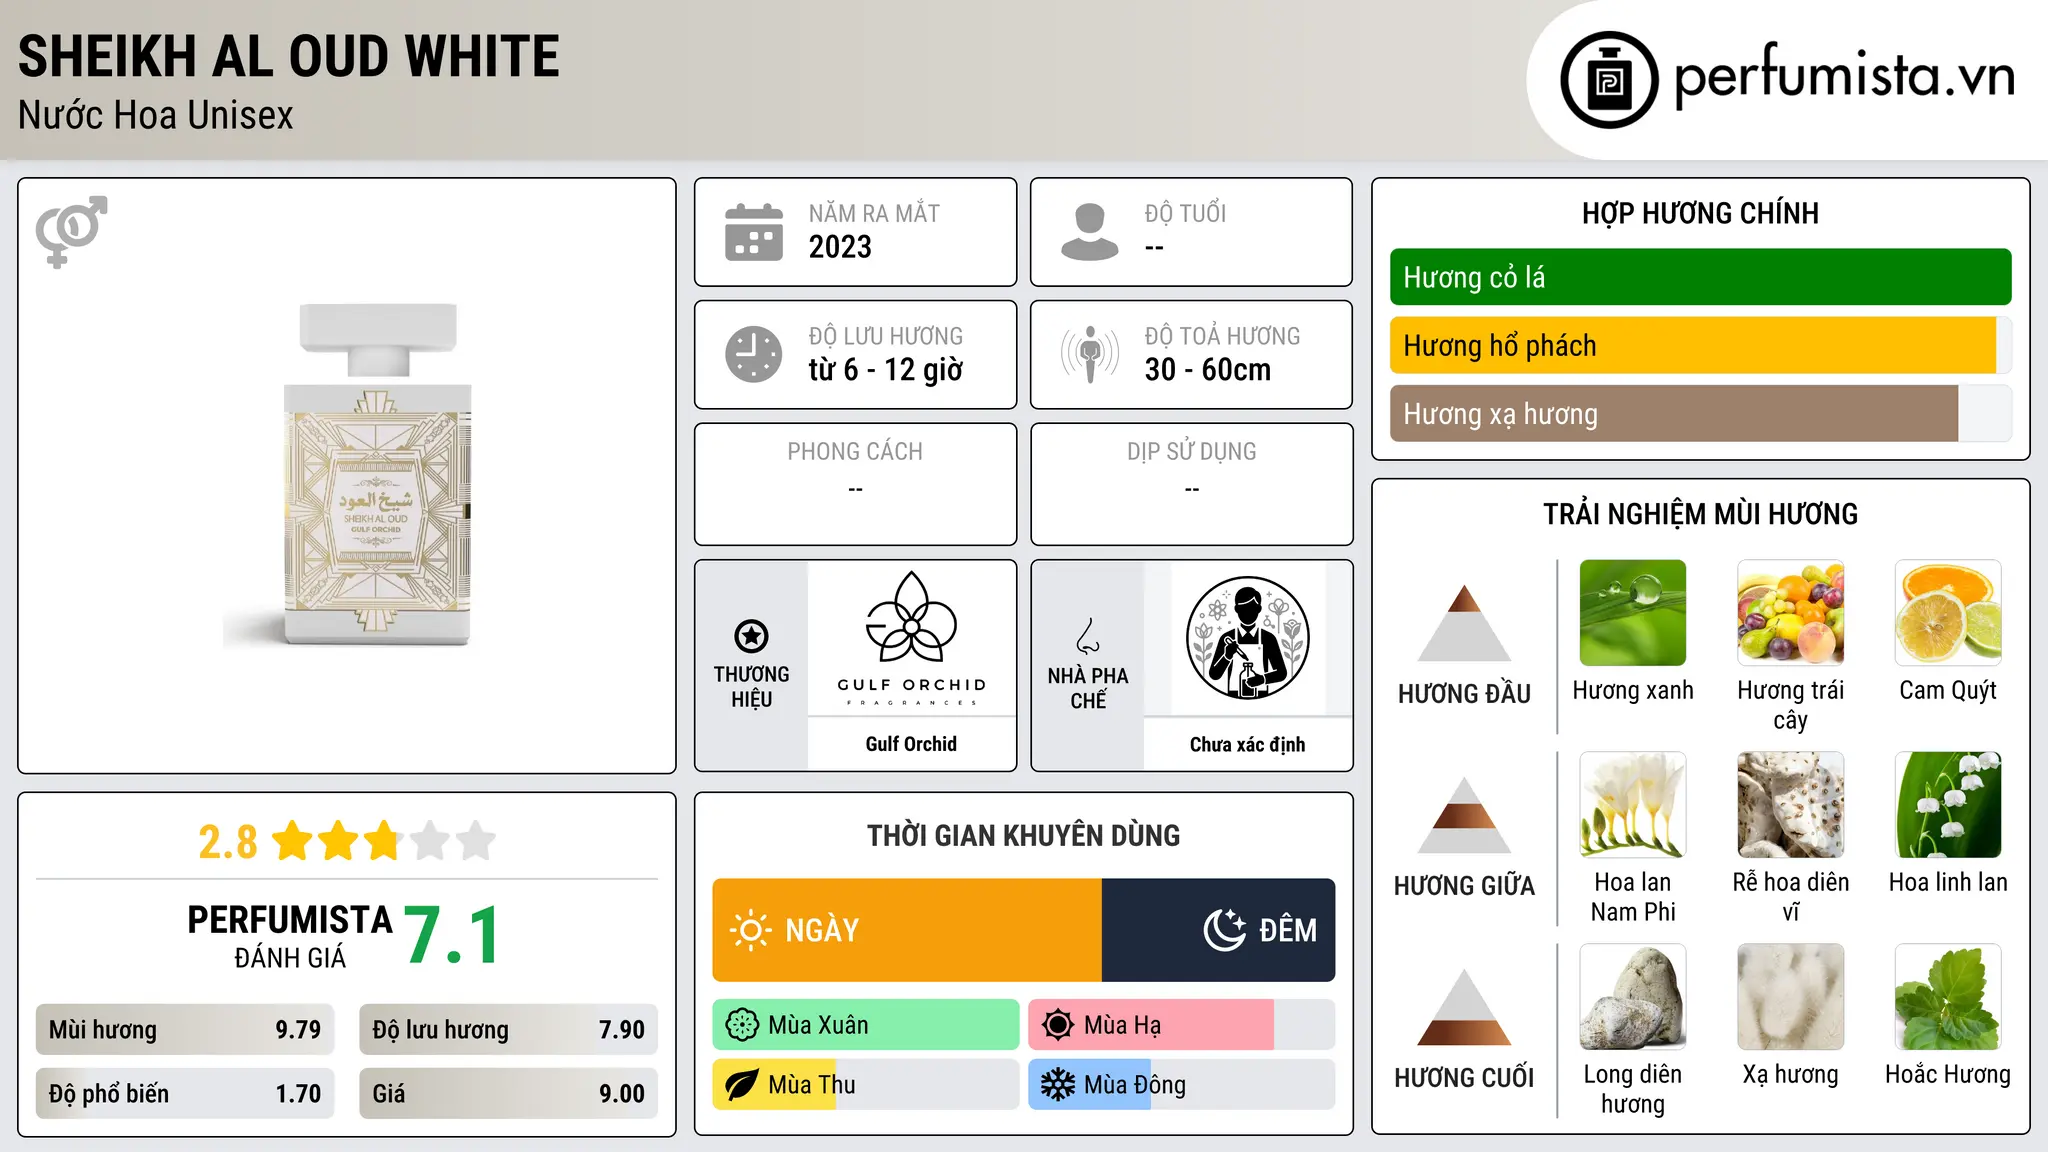Click the Giá 9.00 score row
The image size is (2048, 1152).
click(x=508, y=1094)
